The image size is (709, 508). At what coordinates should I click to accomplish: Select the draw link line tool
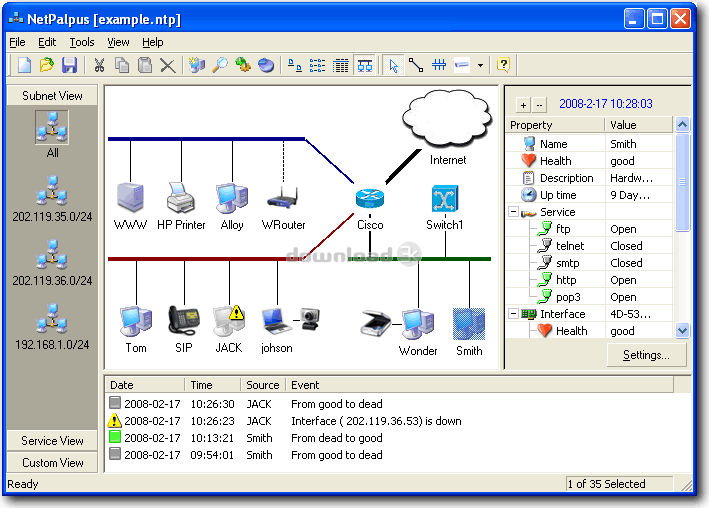(416, 65)
